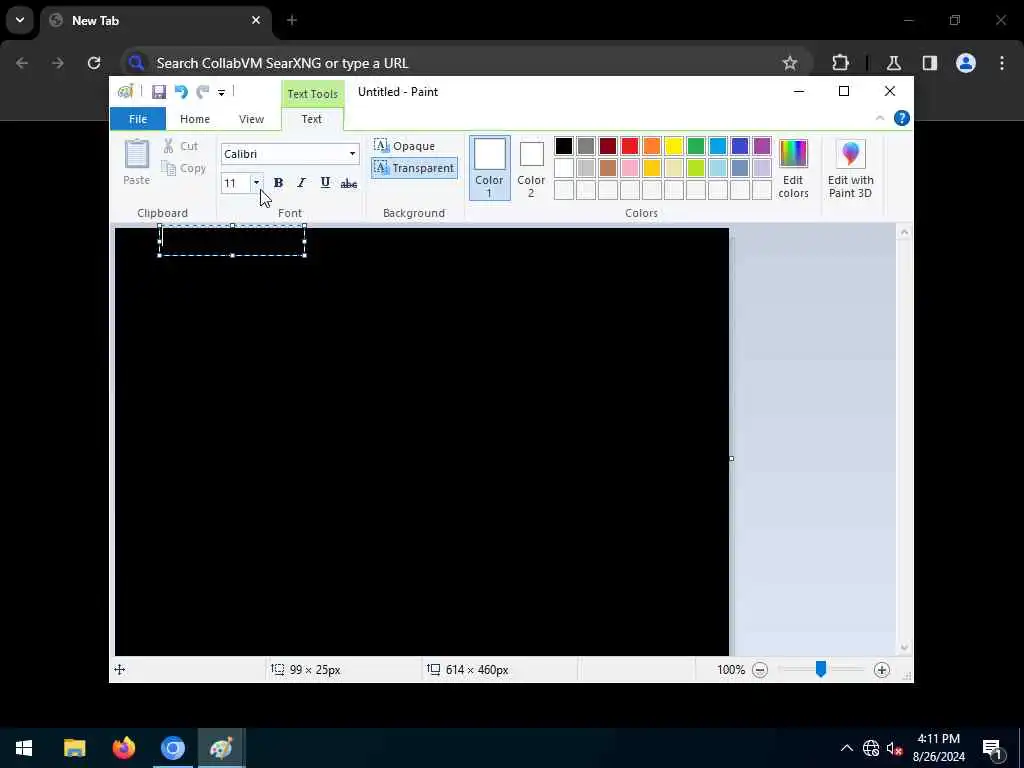
Task: Open Chrome tab search dropdown arrow
Action: [x=20, y=20]
